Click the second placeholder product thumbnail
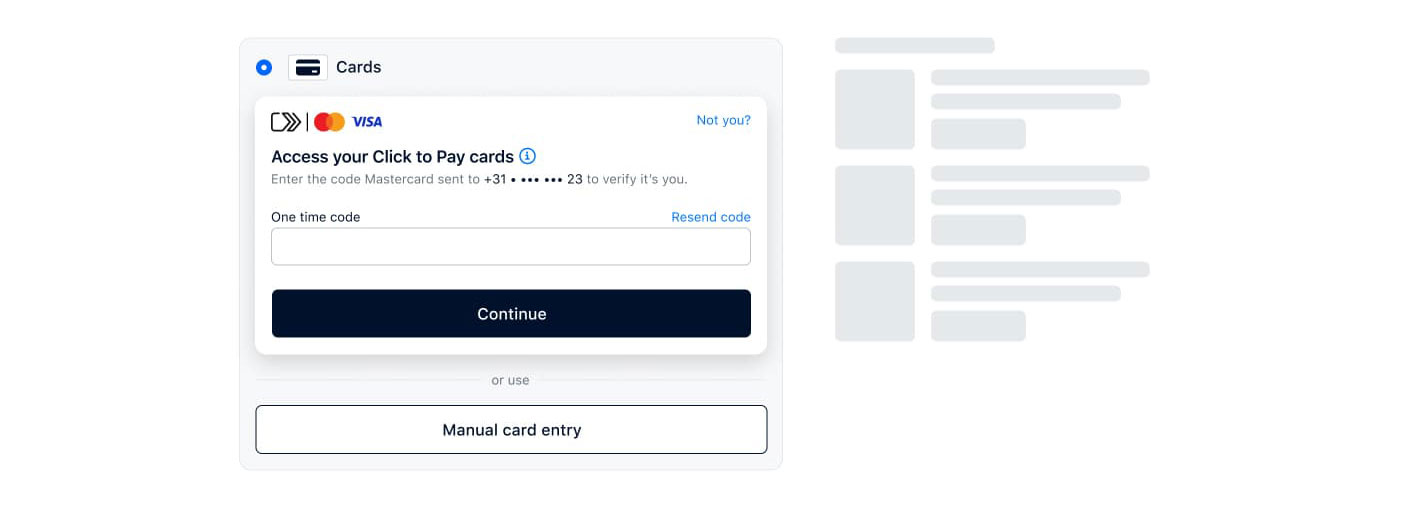 pos(874,205)
